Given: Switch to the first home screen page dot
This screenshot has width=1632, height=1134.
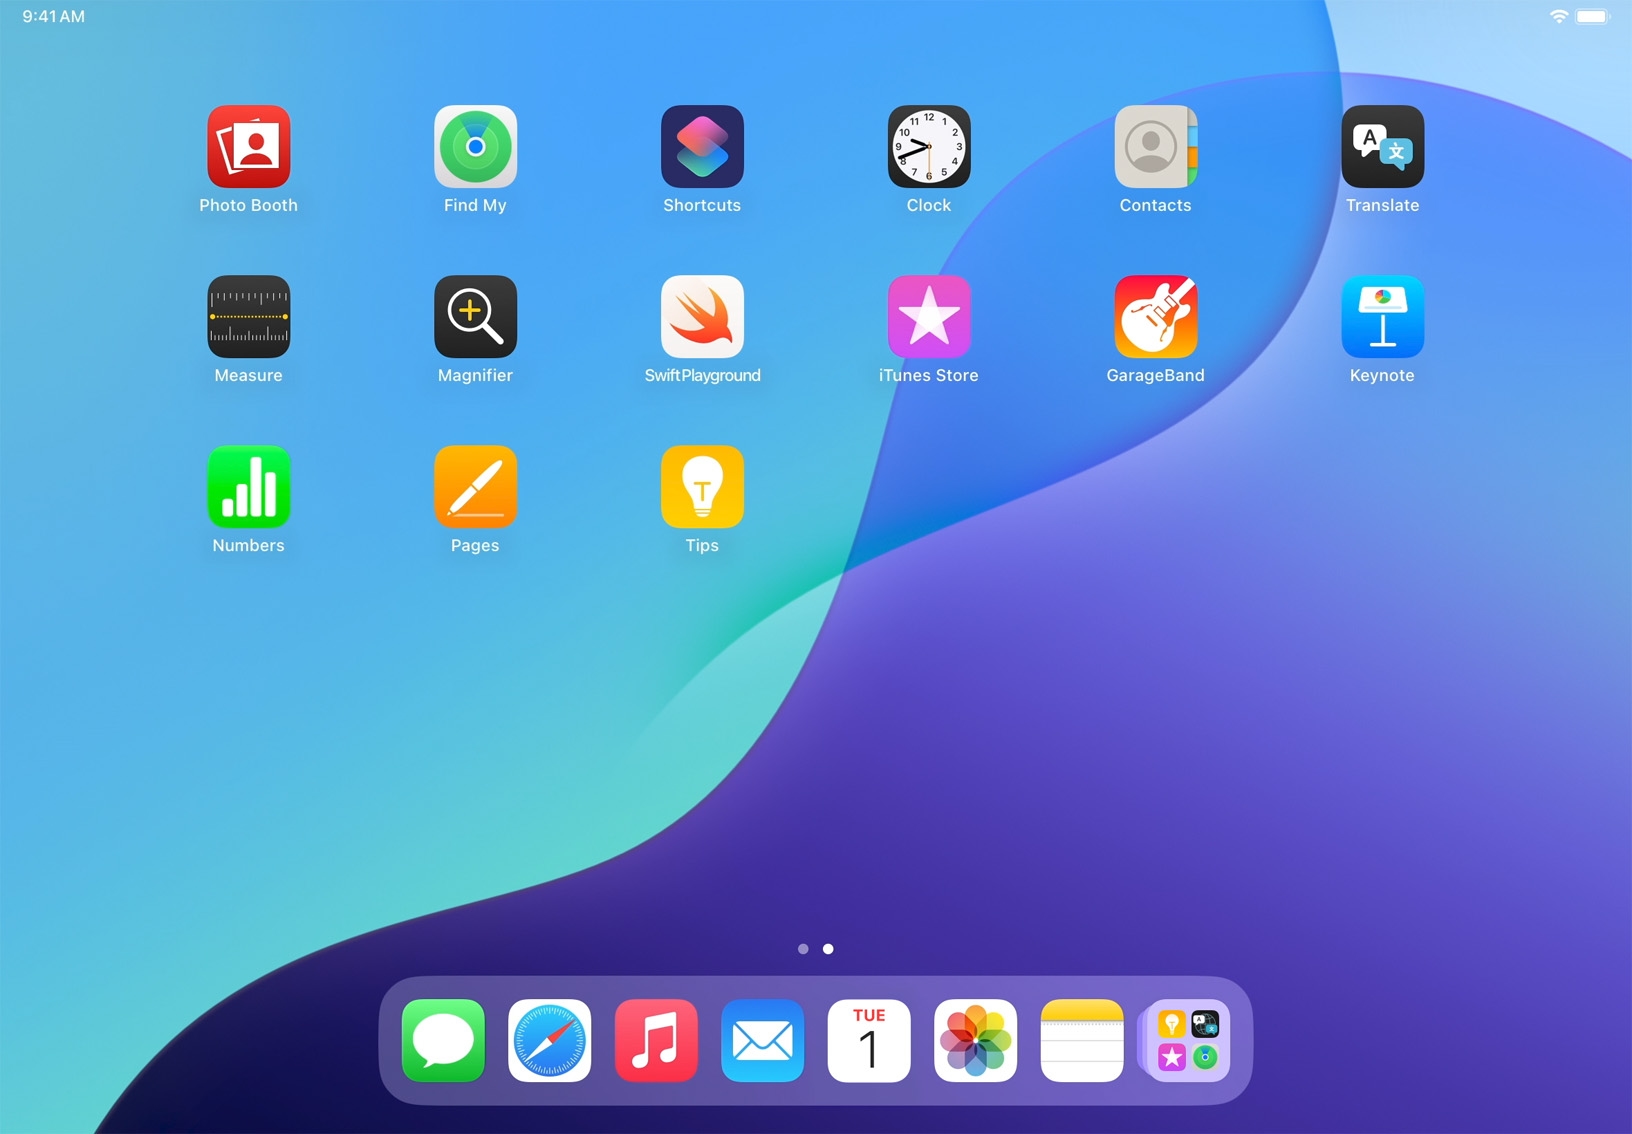Looking at the screenshot, I should pyautogui.click(x=802, y=949).
